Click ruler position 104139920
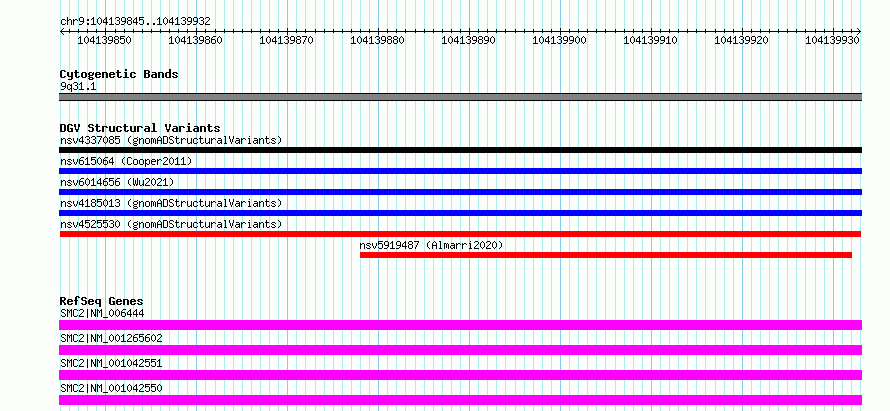 pos(741,40)
